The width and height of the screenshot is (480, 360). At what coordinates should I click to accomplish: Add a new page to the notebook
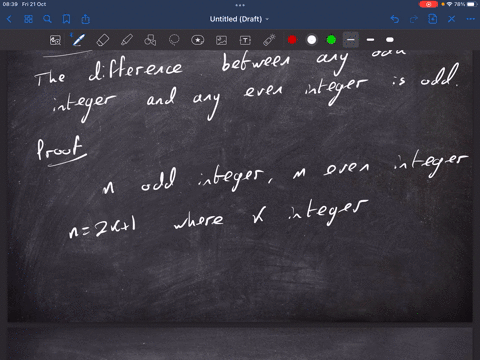[x=433, y=19]
